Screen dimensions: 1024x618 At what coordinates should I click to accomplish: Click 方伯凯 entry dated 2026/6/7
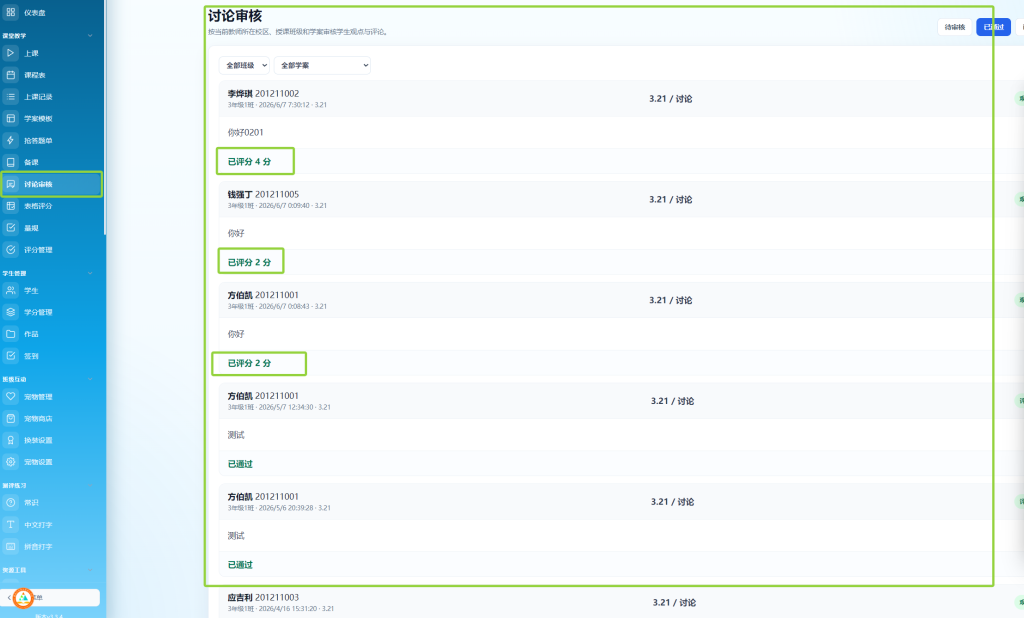point(263,295)
